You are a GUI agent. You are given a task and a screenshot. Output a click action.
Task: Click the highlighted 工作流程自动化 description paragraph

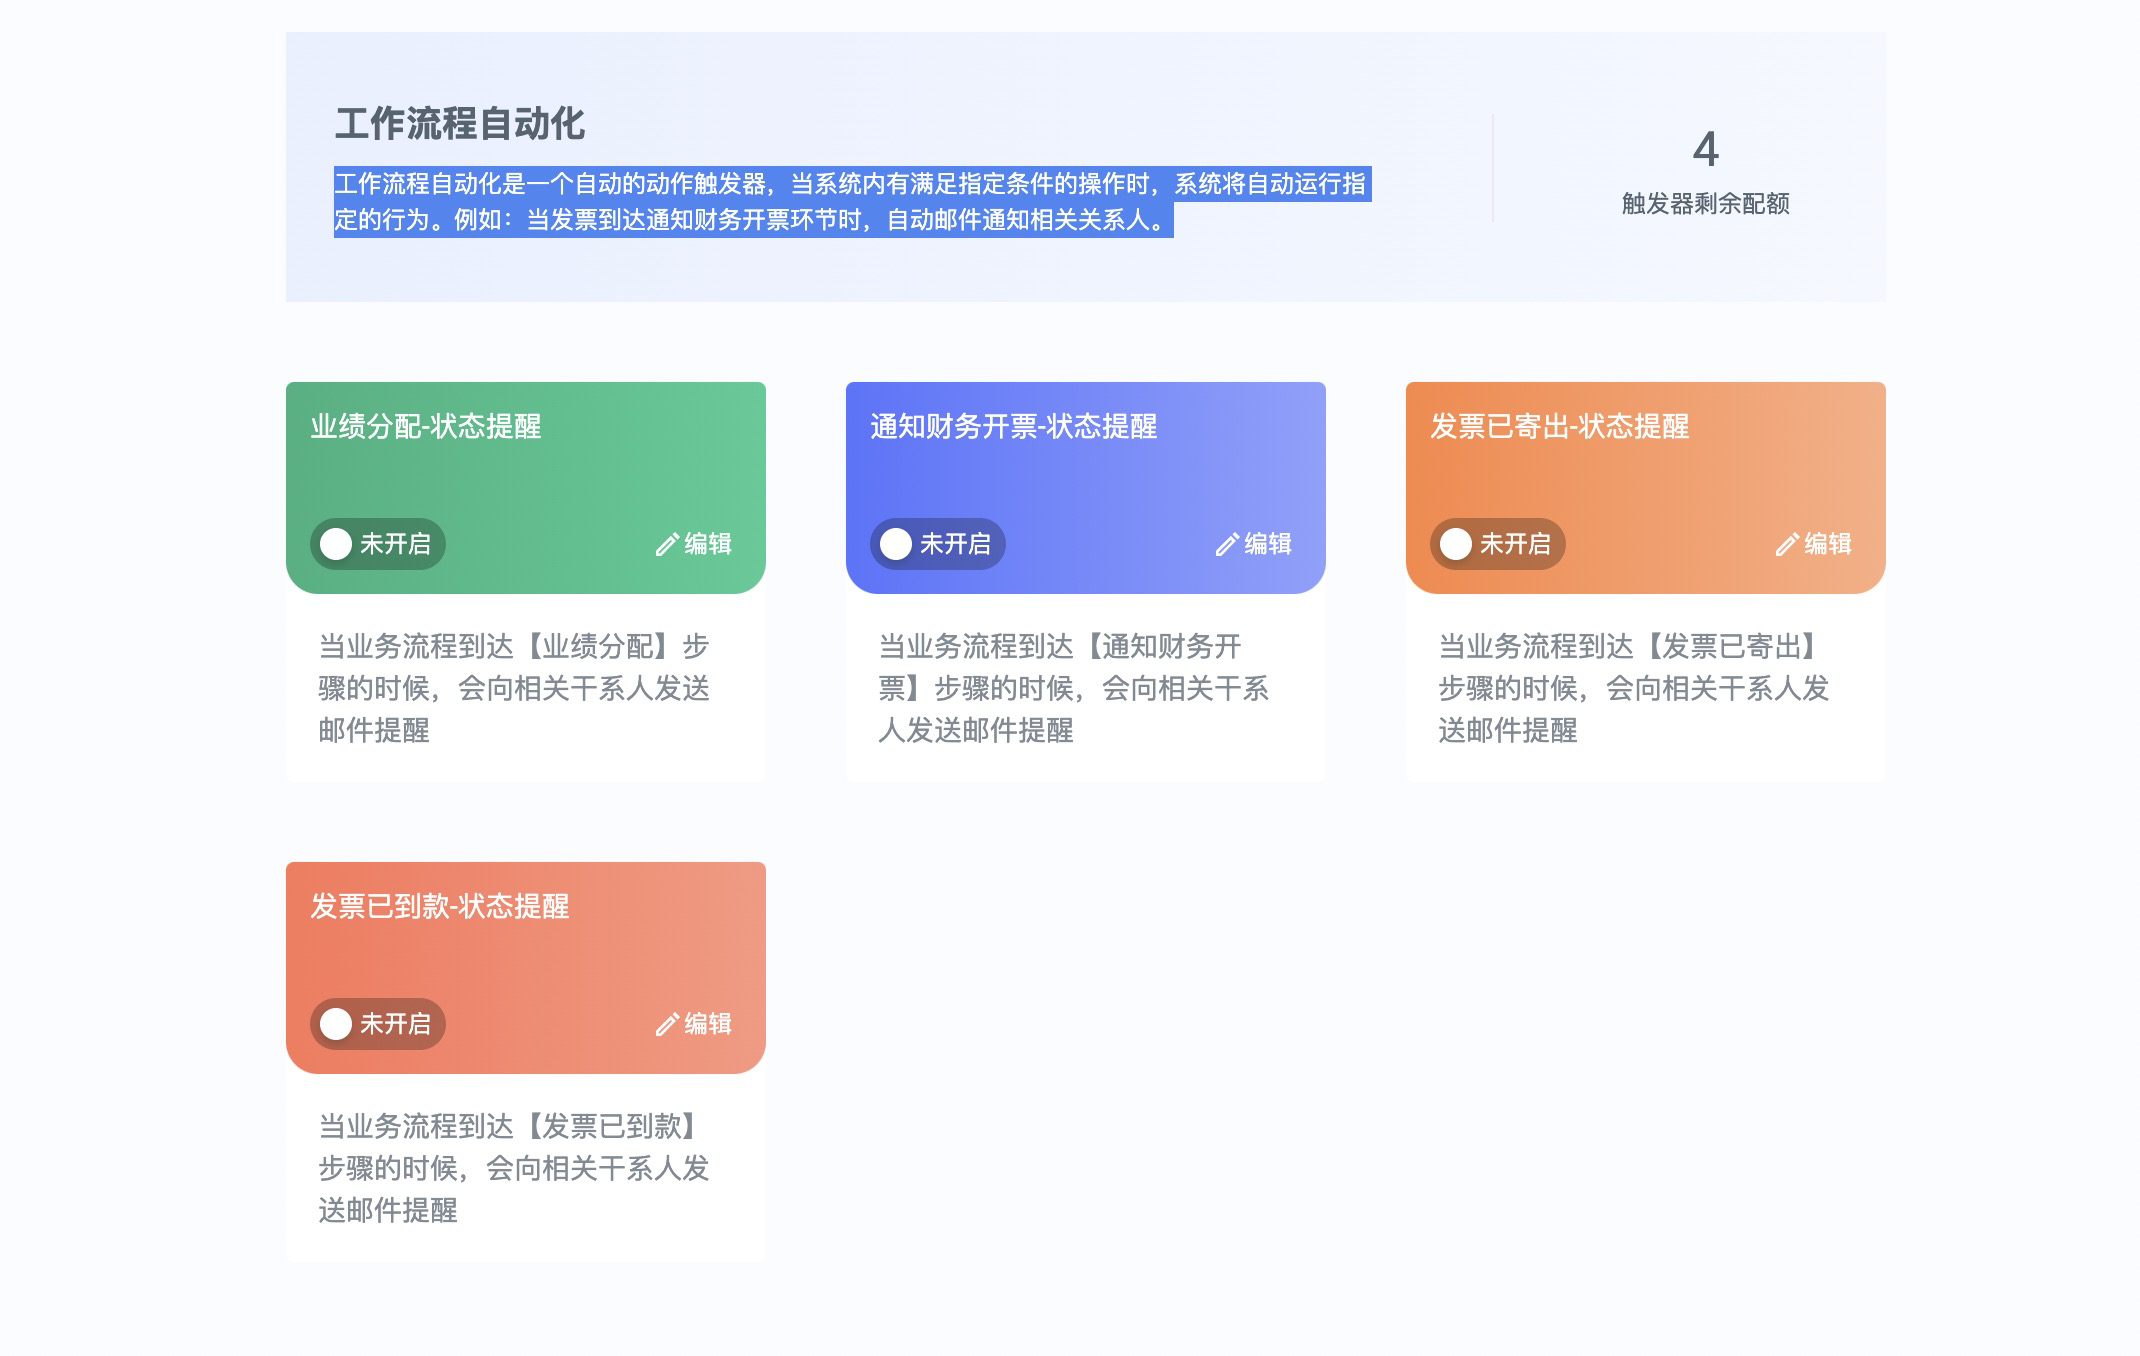[x=852, y=202]
